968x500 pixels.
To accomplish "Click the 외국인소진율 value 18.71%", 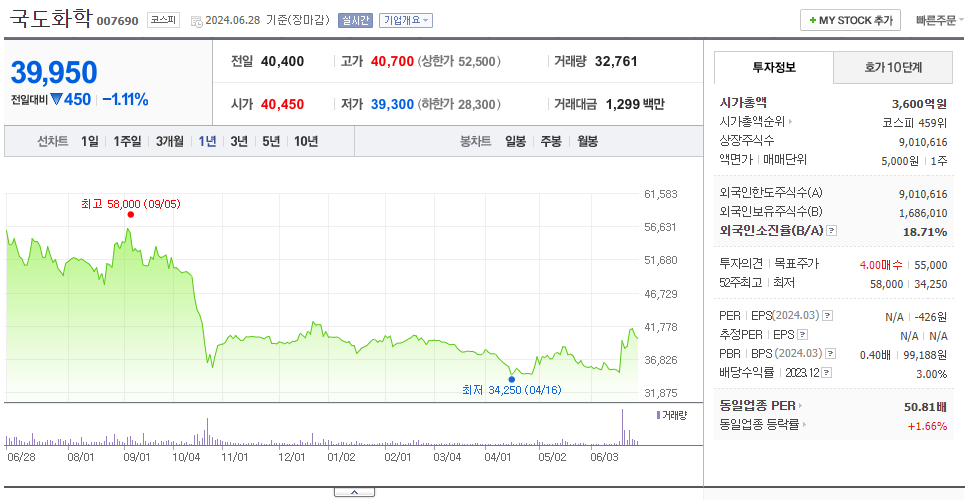I will pos(926,232).
